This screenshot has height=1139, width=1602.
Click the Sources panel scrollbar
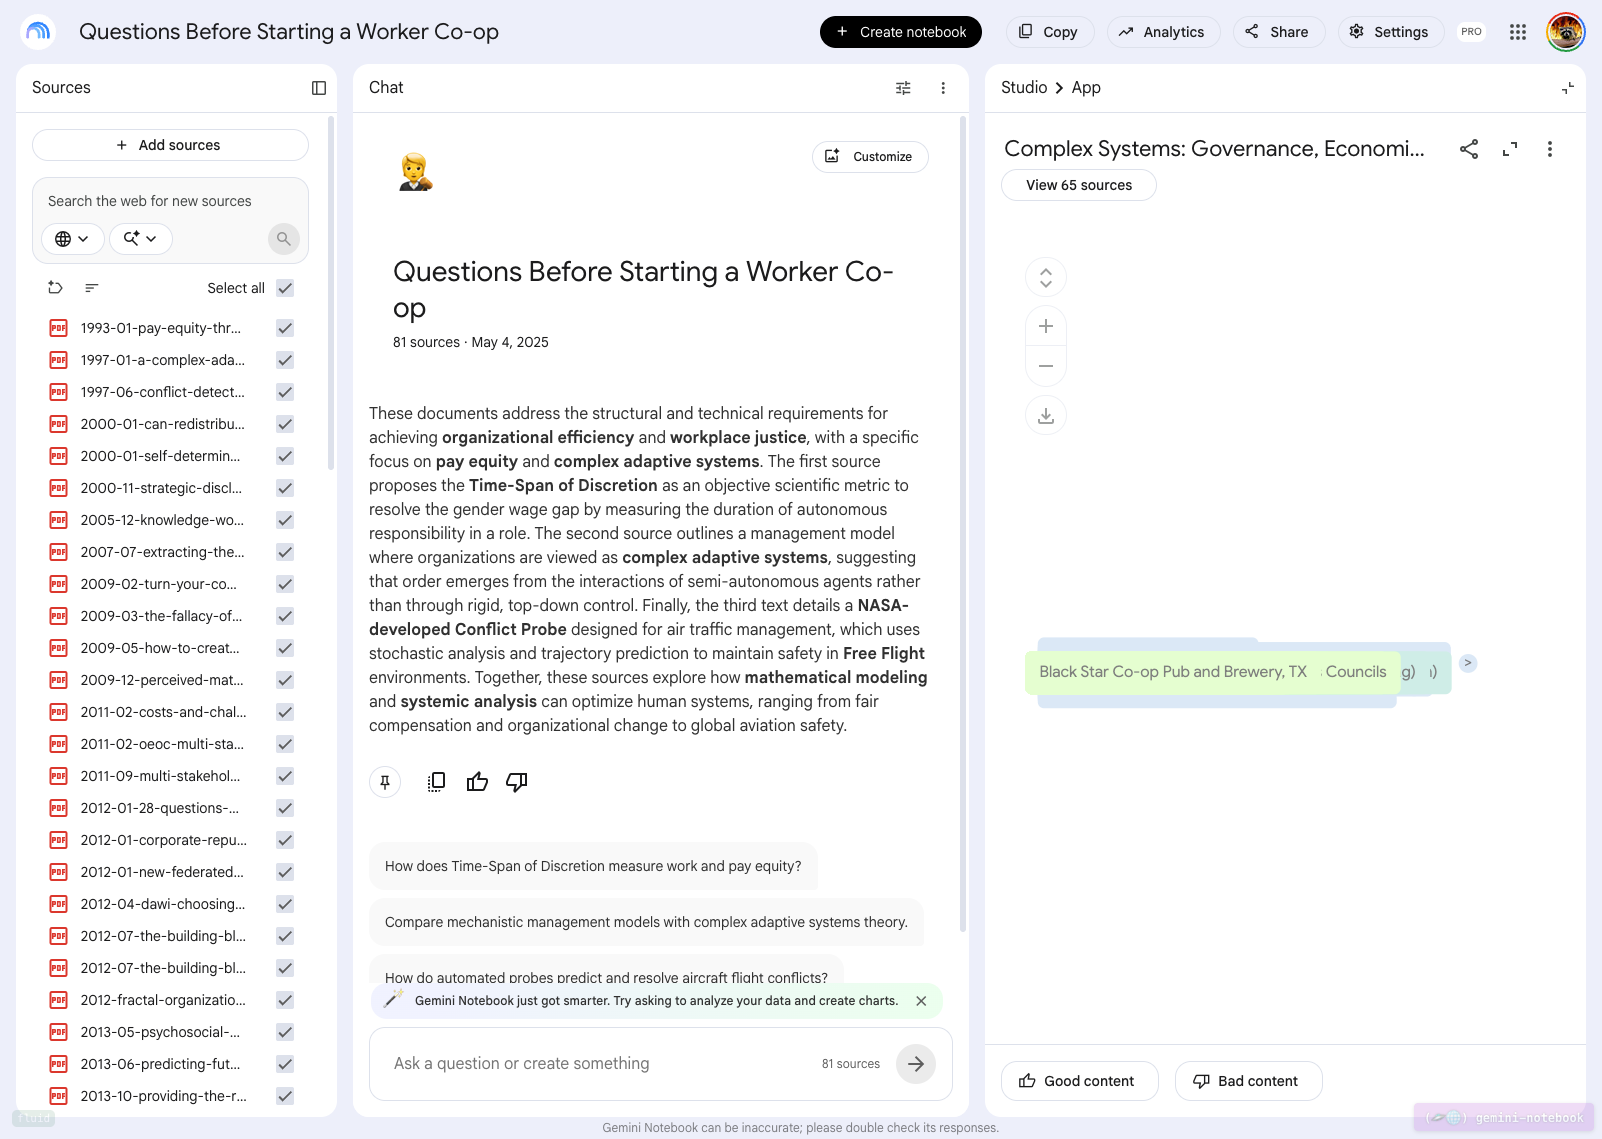point(332,293)
